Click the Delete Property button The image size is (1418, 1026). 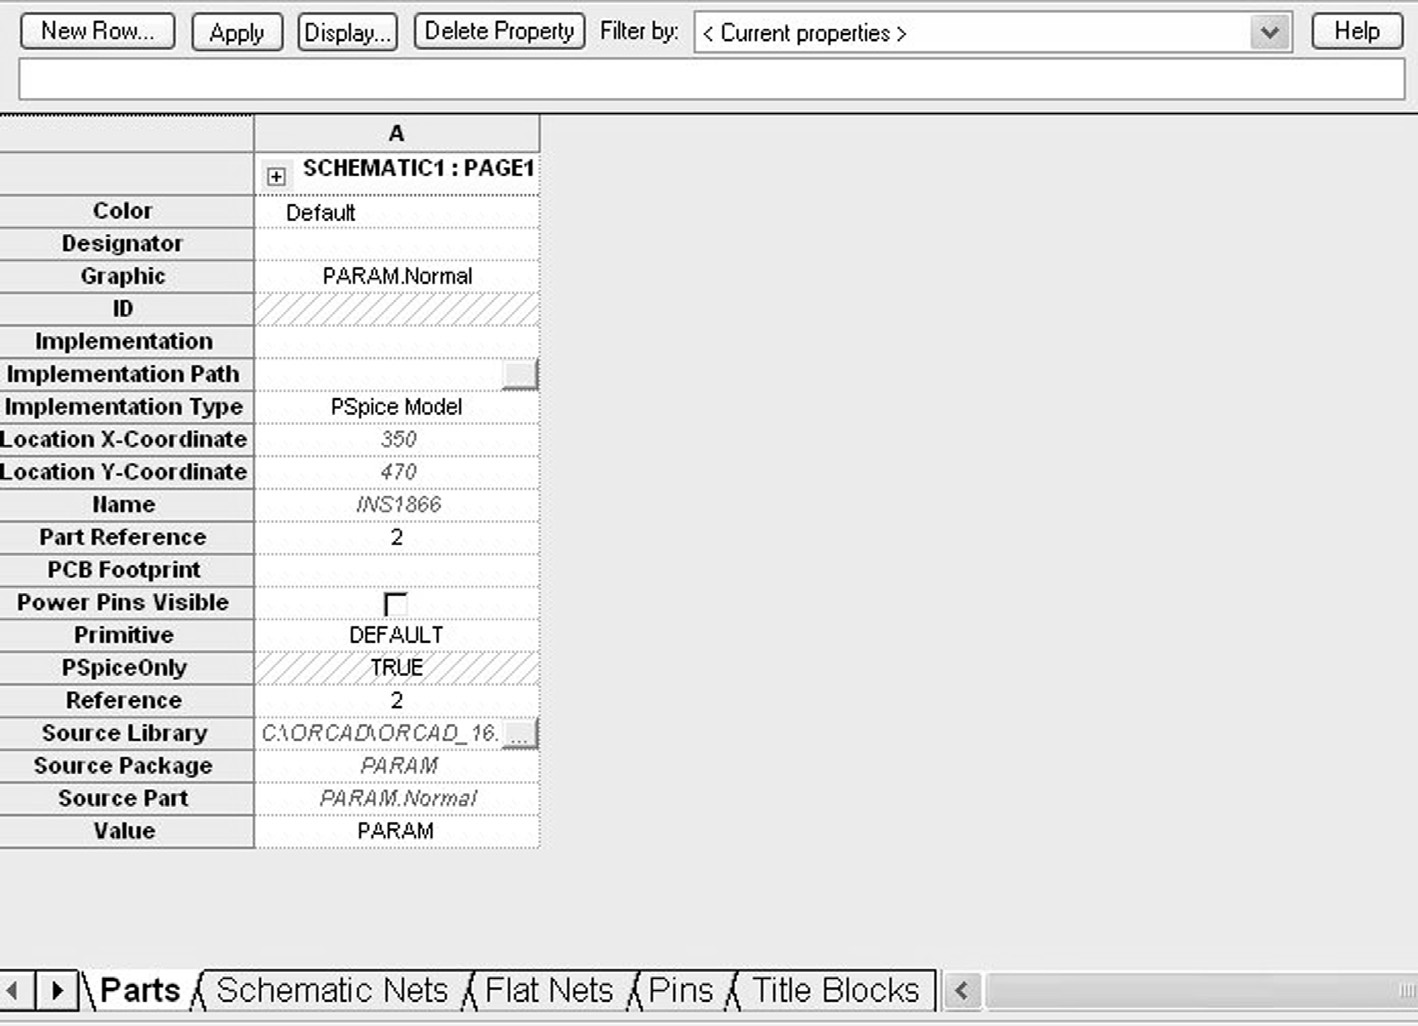pyautogui.click(x=499, y=32)
